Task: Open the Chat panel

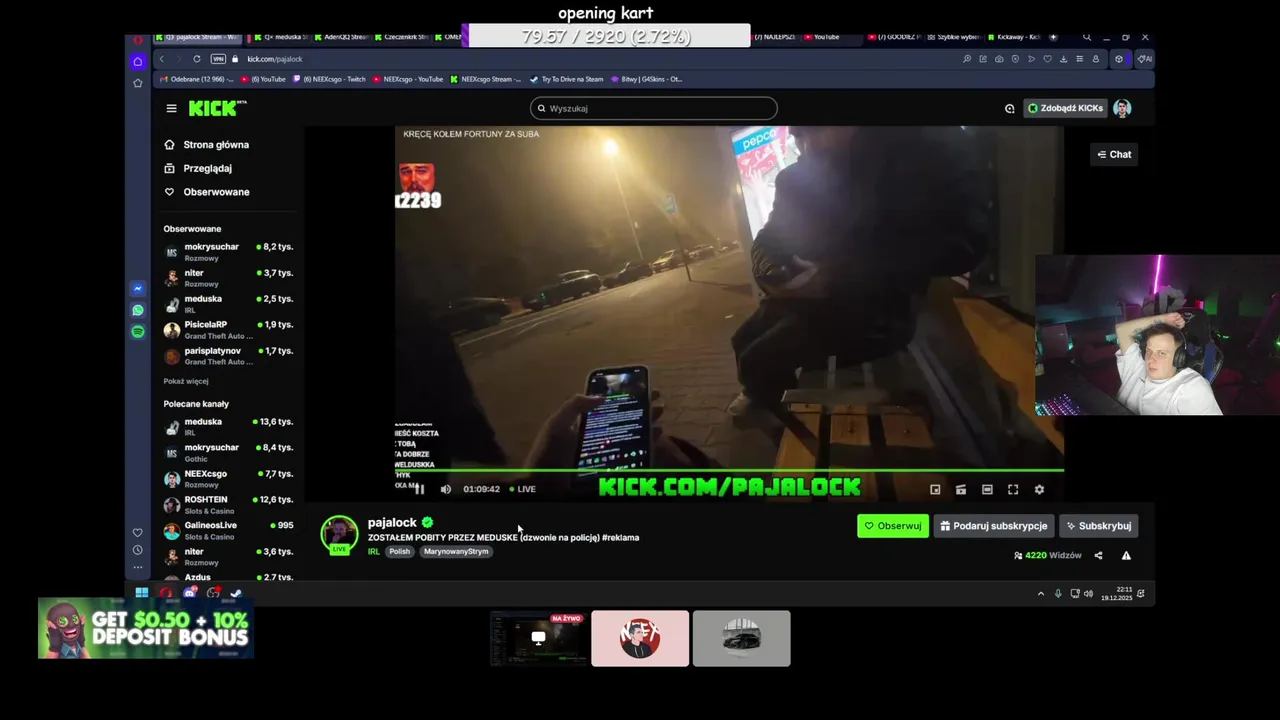Action: [1114, 154]
